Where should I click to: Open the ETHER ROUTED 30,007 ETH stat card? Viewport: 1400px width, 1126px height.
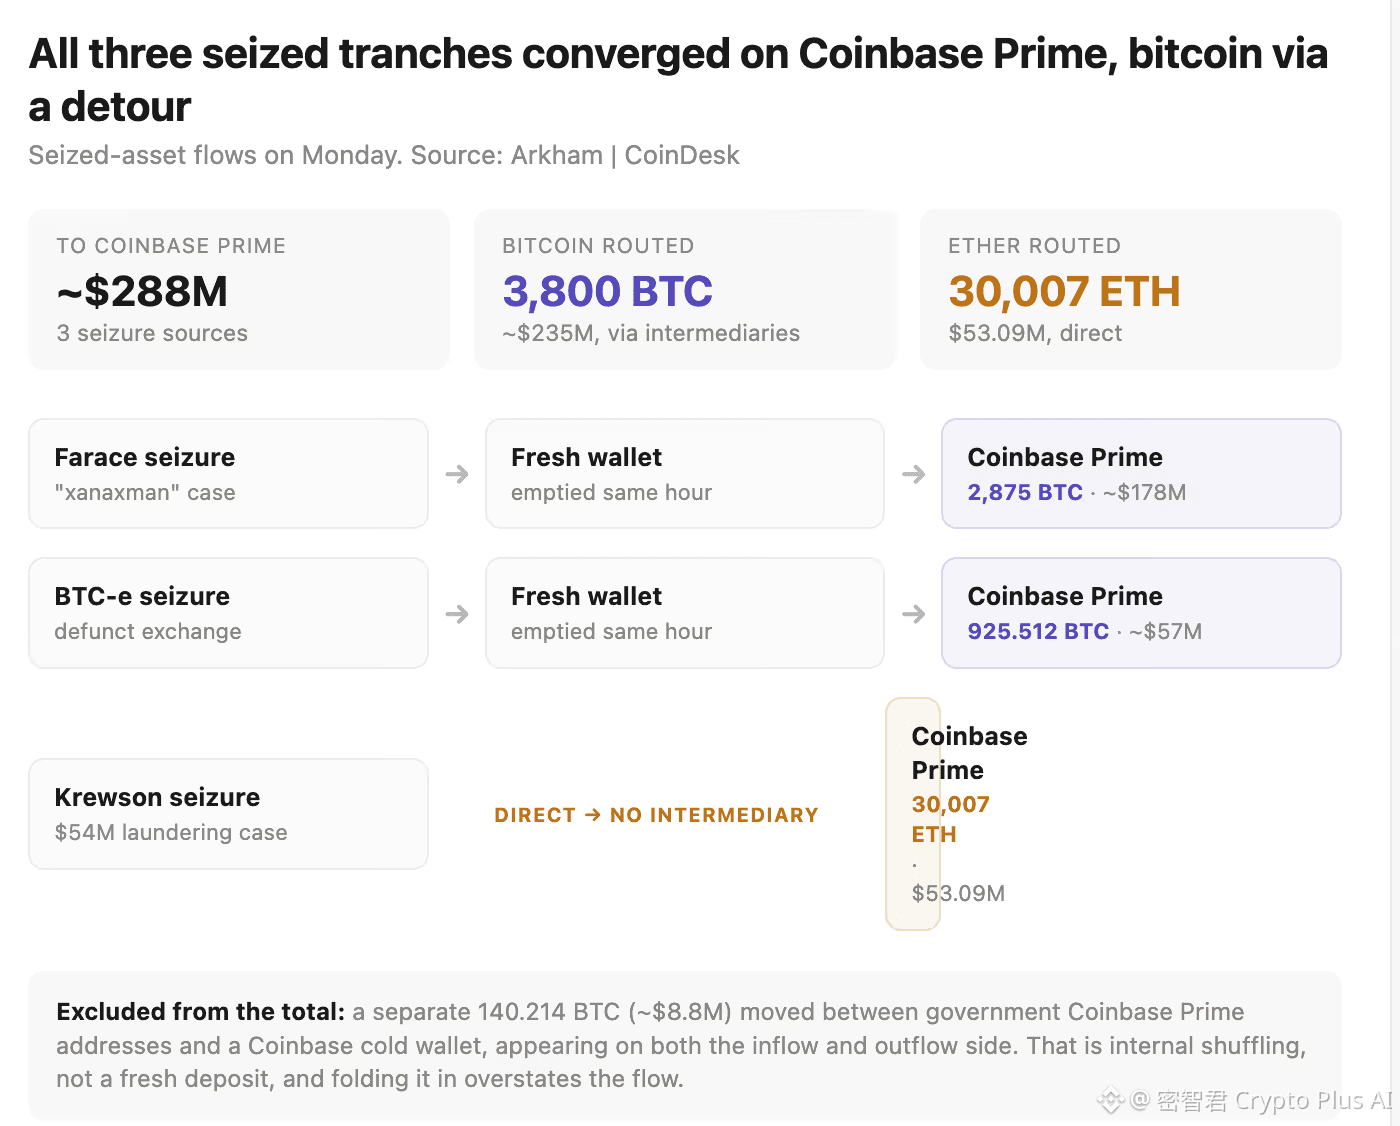coord(1131,290)
